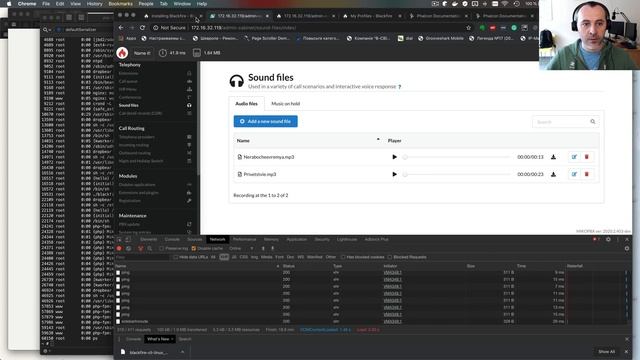Open the Elements tab in DevTools
This screenshot has width=640, height=360.
click(149, 239)
